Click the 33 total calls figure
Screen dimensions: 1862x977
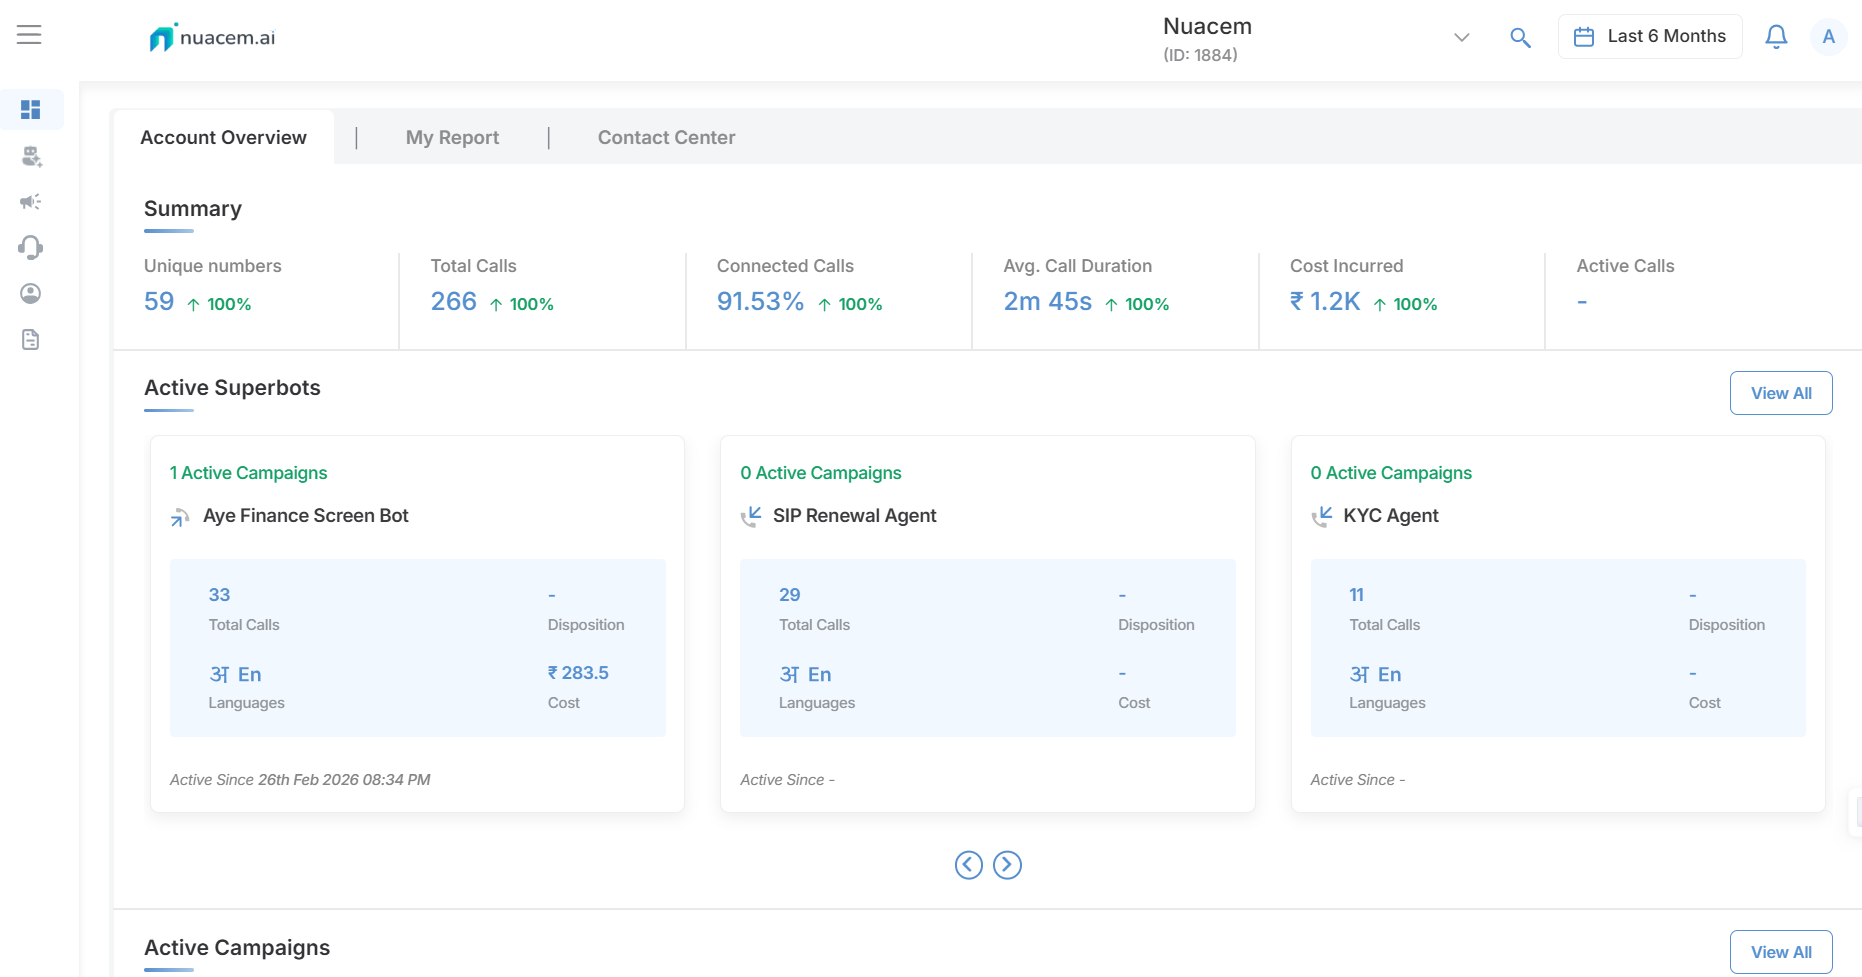click(219, 595)
